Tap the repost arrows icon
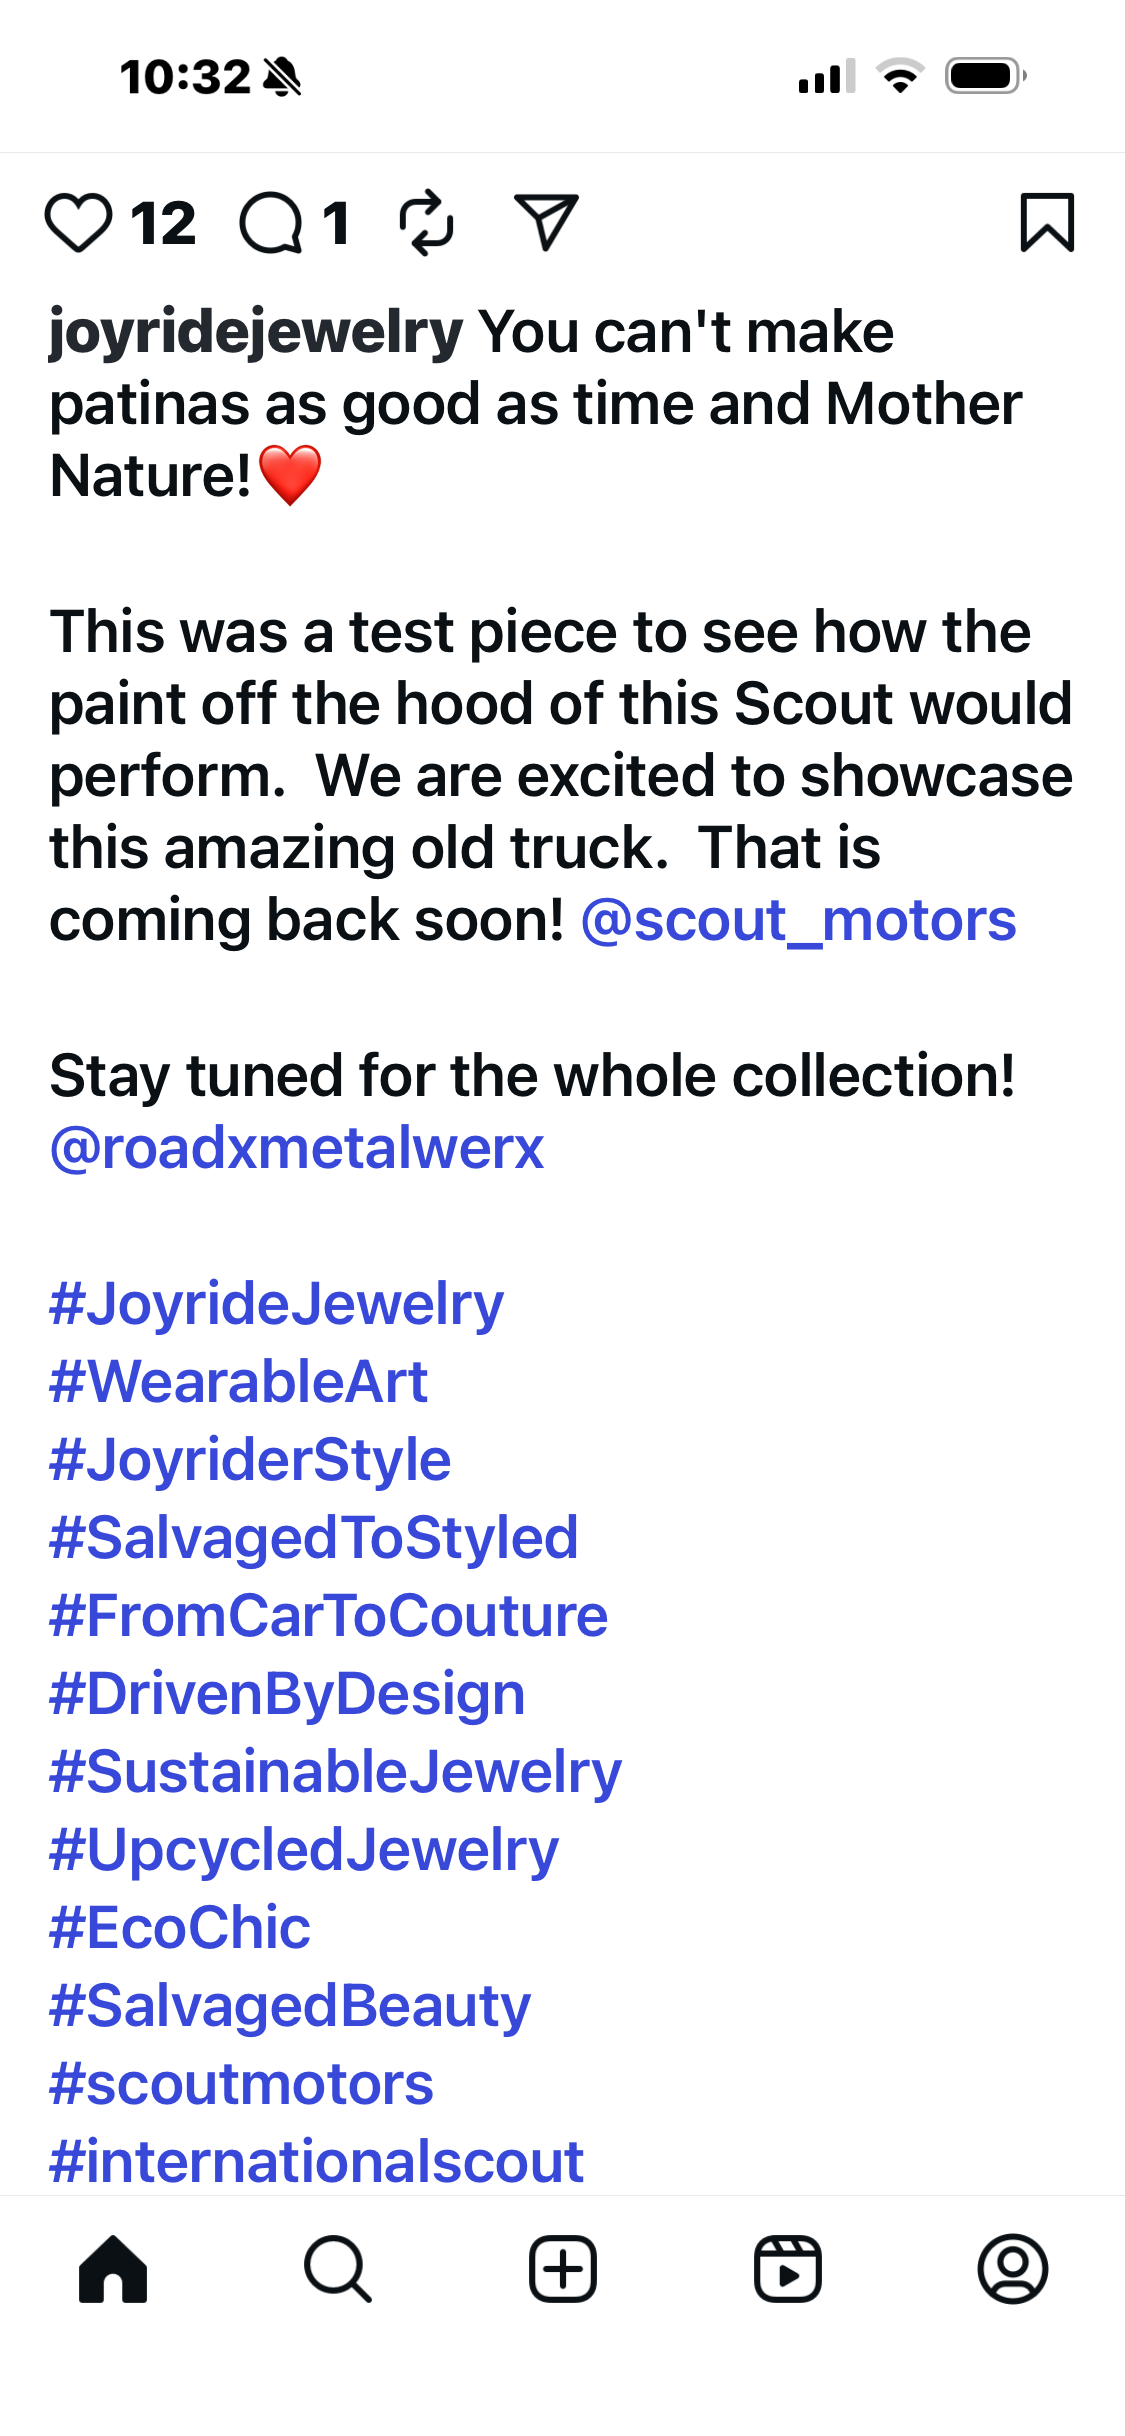The image size is (1125, 2436). pos(426,222)
